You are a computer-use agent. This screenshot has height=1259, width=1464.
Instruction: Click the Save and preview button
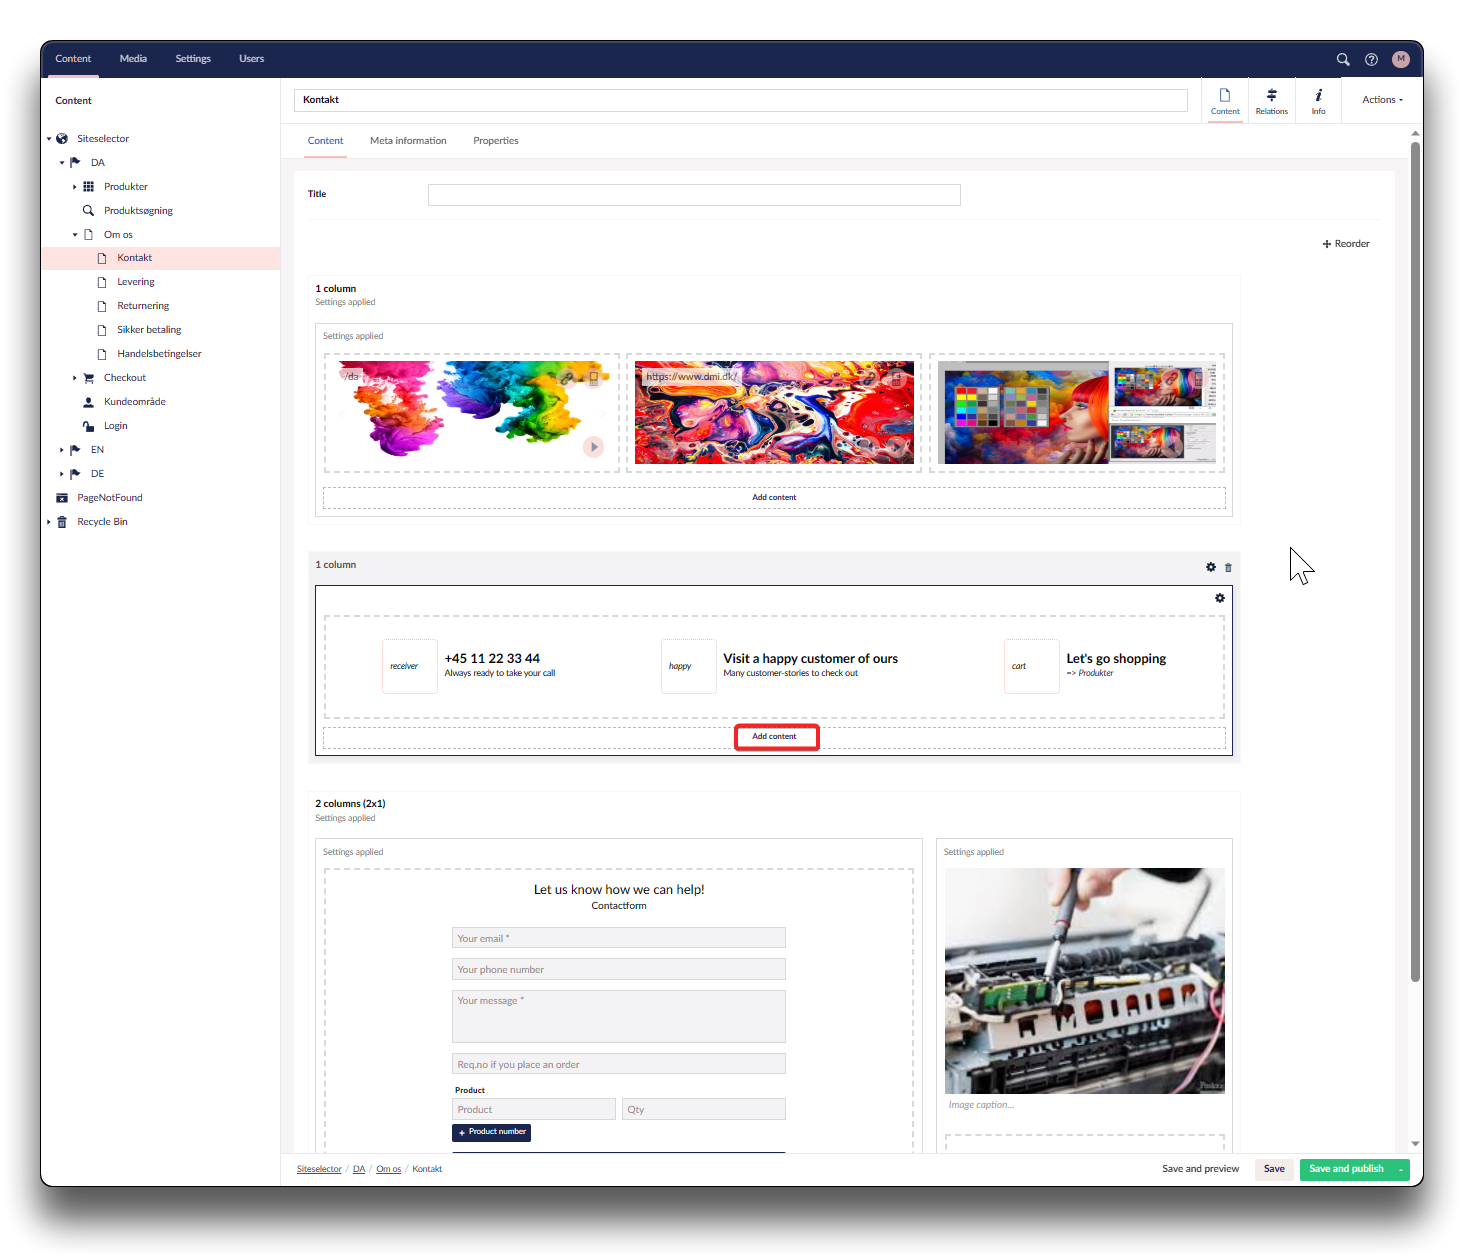tap(1200, 1169)
